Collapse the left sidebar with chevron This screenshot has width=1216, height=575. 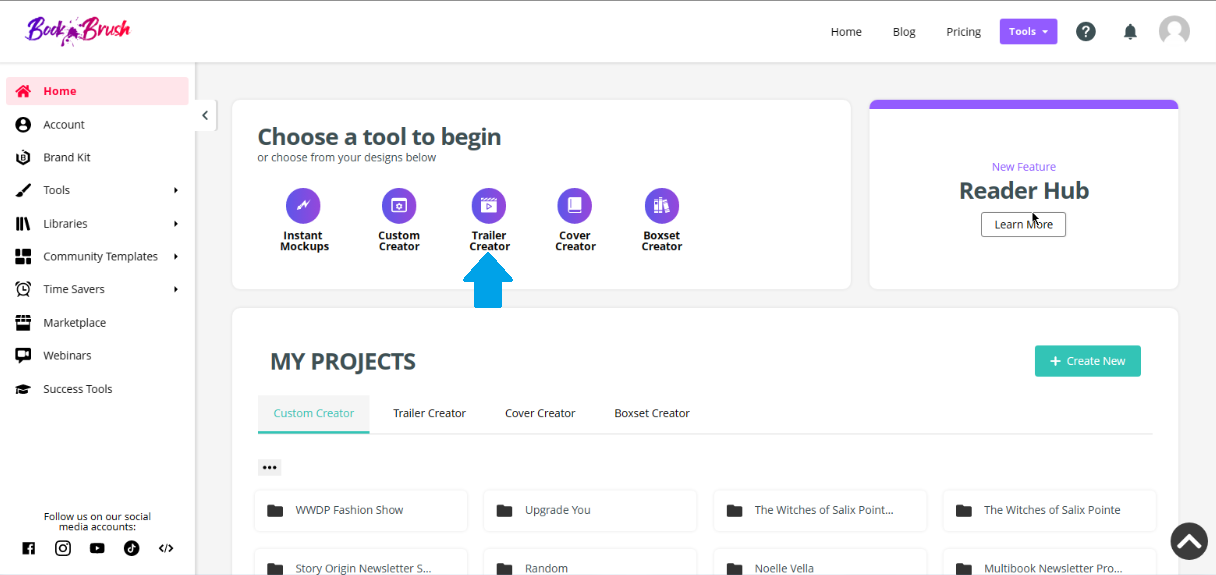click(205, 115)
